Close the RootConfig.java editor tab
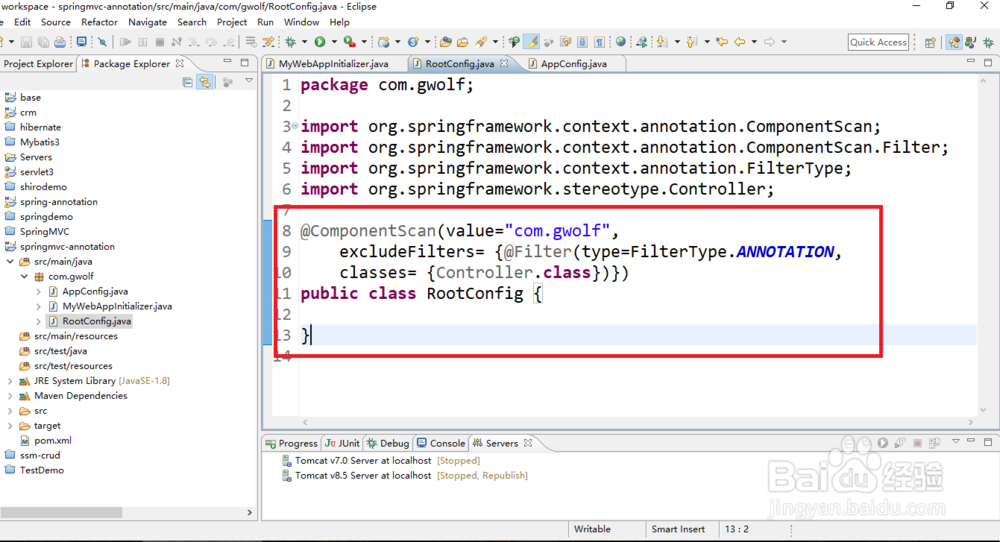1000x542 pixels. (x=504, y=63)
